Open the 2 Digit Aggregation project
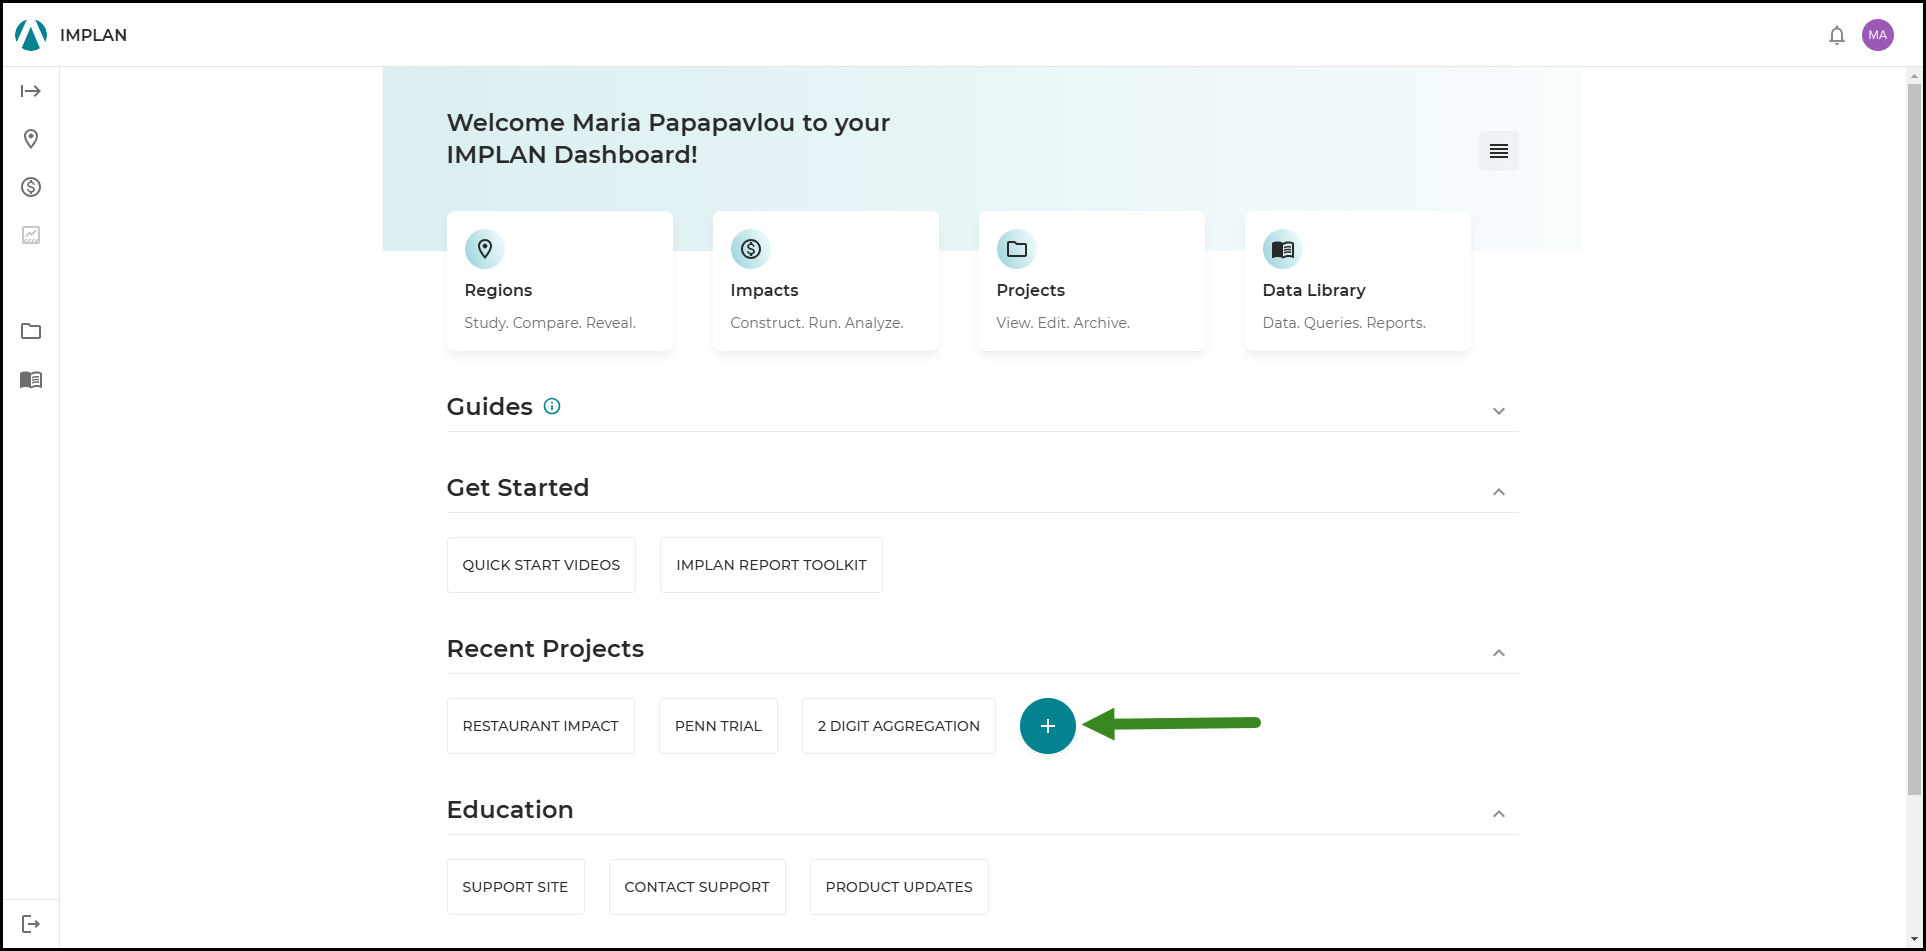 tap(899, 726)
